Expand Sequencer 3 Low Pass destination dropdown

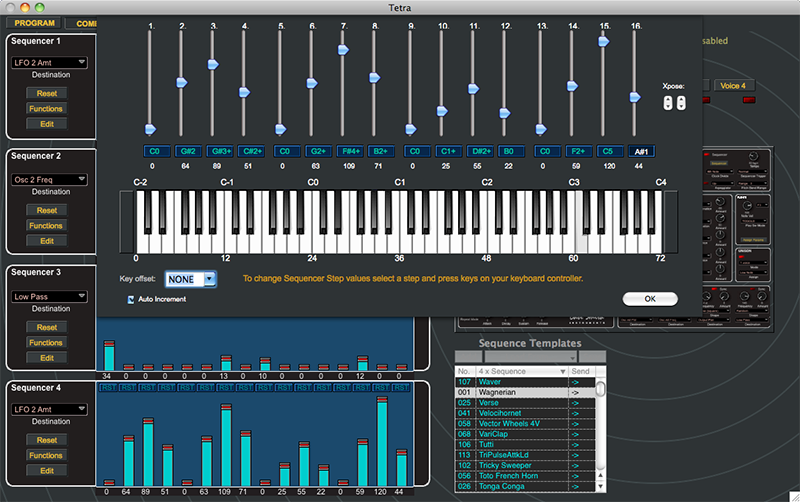tap(48, 296)
